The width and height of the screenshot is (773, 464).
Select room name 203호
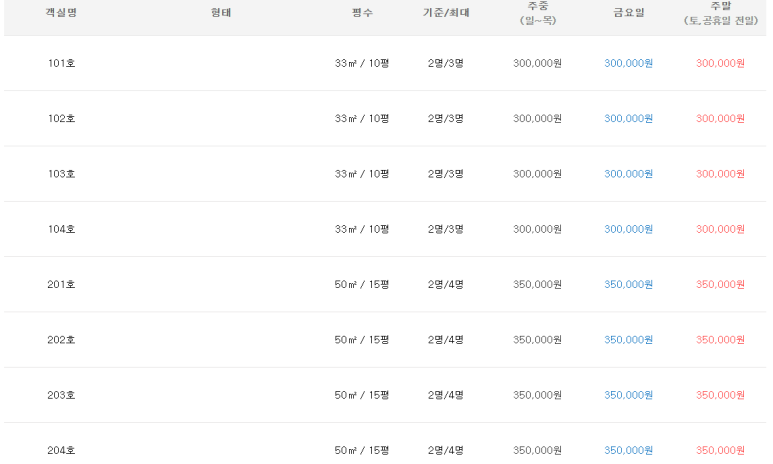pyautogui.click(x=61, y=395)
